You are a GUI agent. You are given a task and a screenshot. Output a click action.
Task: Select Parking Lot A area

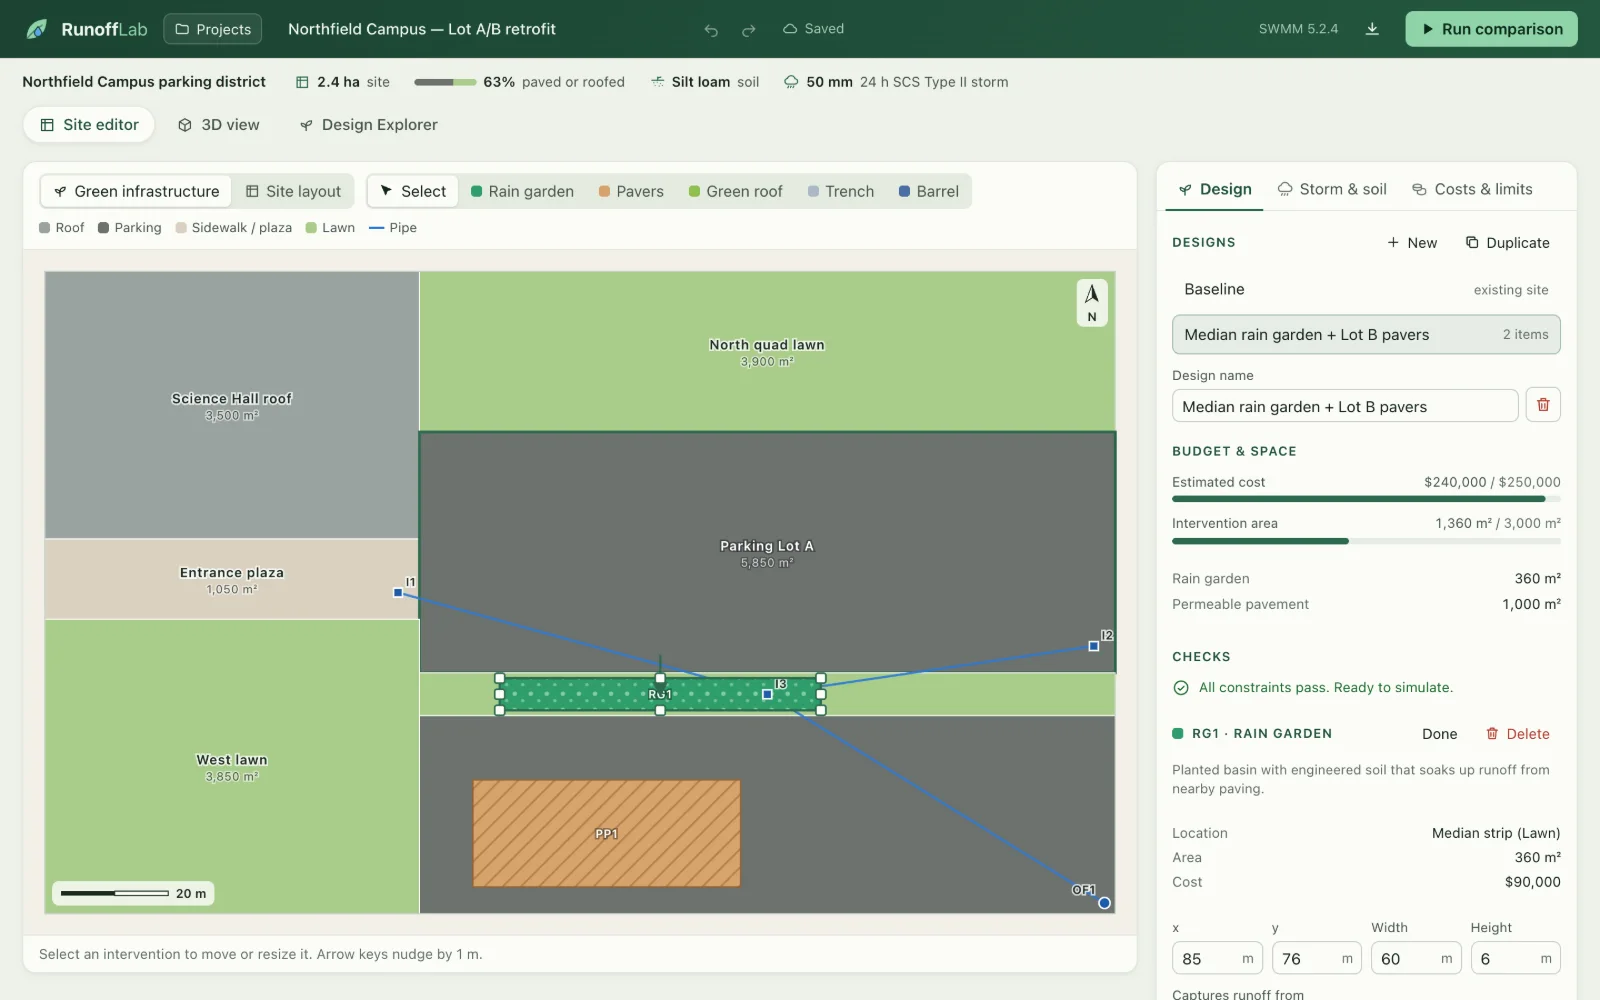click(767, 553)
